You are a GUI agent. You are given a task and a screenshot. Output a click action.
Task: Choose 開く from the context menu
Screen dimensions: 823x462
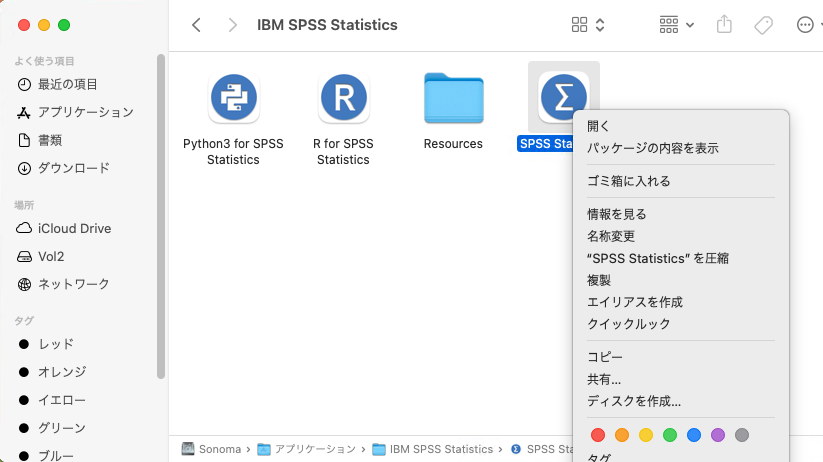pyautogui.click(x=598, y=126)
